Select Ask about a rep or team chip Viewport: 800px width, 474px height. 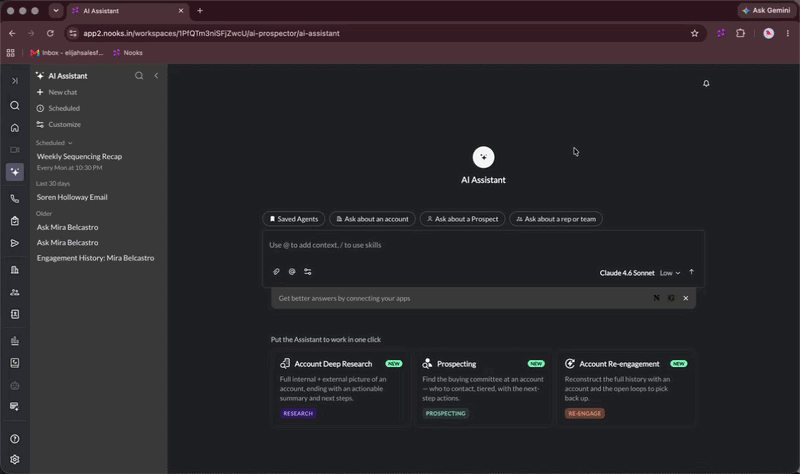pos(556,219)
